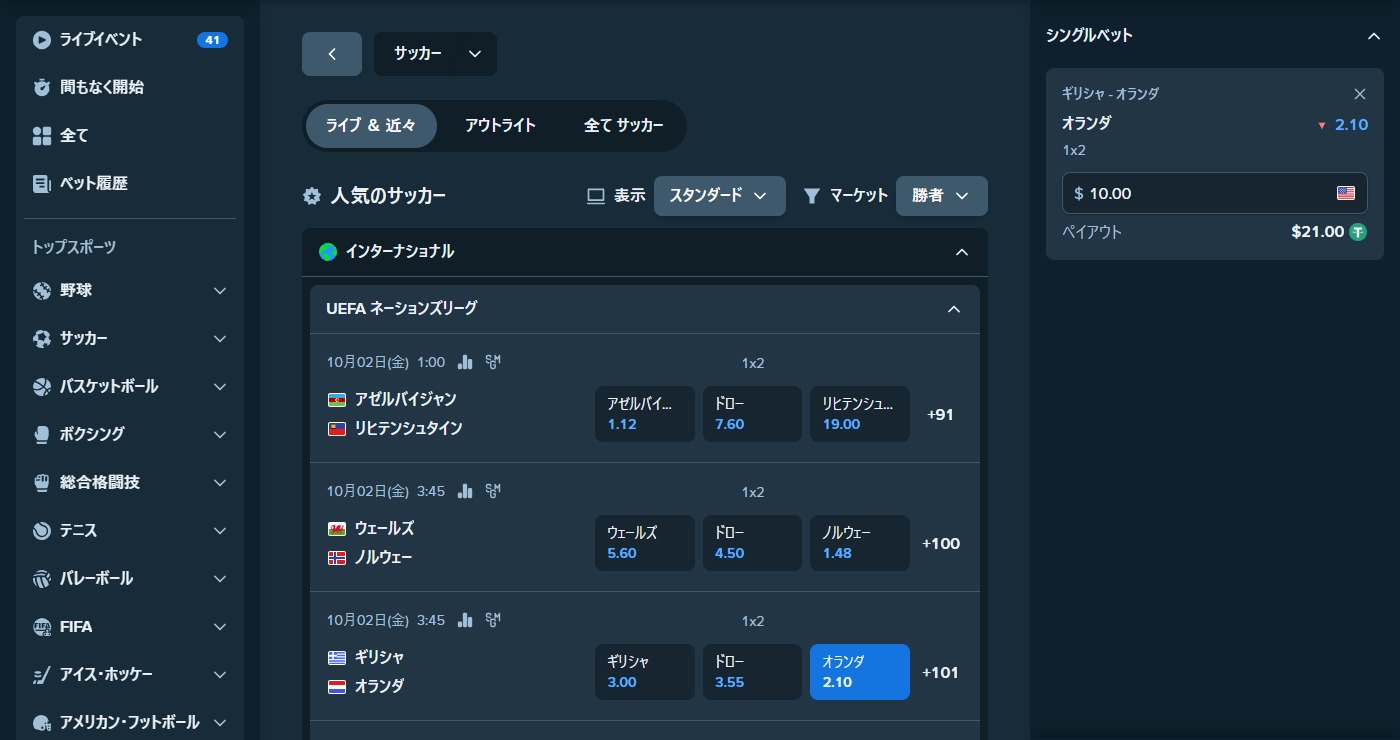This screenshot has height=740, width=1400.
Task: Select draw odds 3.55
Action: [752, 672]
